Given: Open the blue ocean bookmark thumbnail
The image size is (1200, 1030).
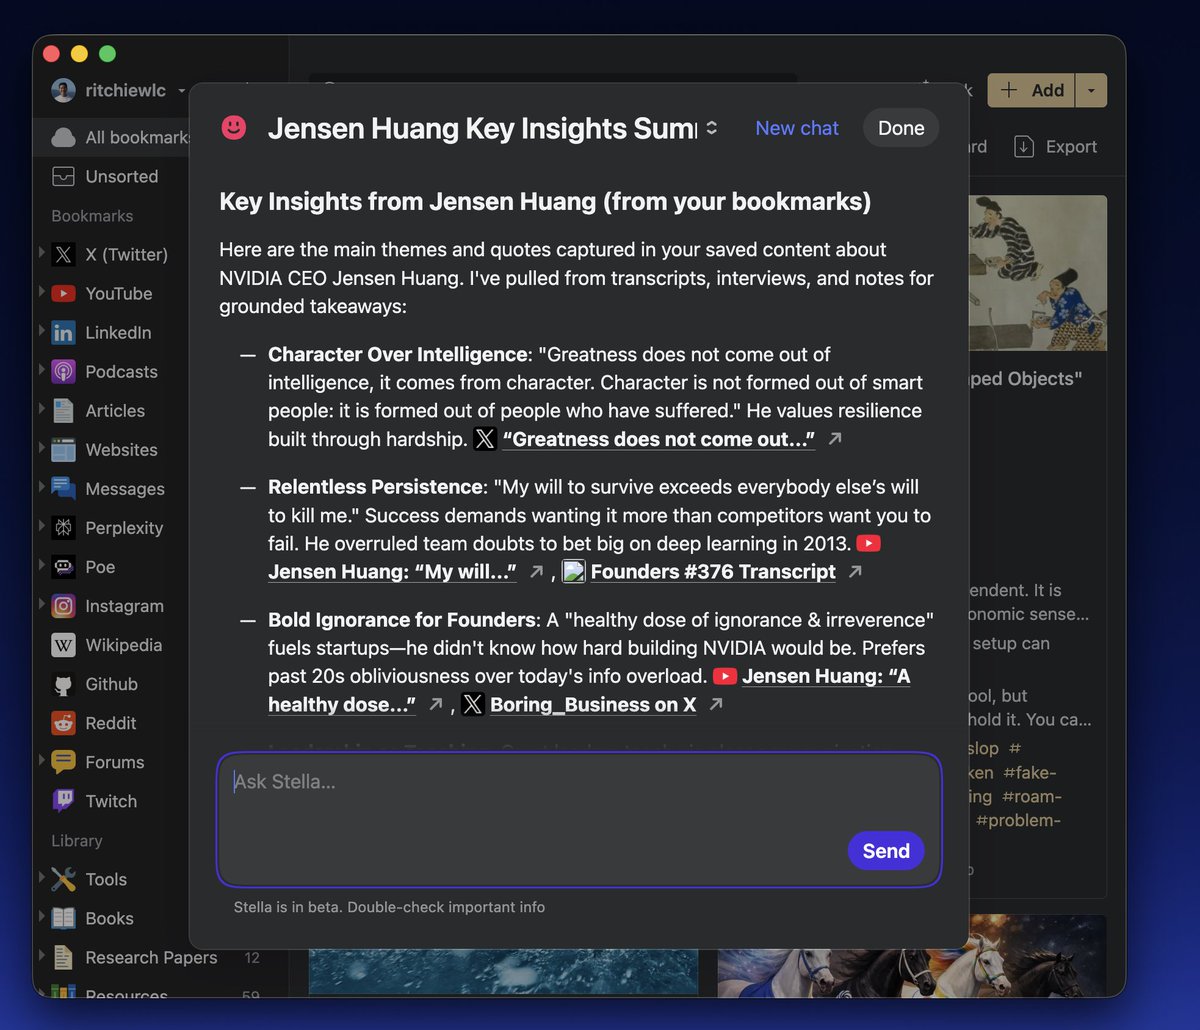Looking at the screenshot, I should [503, 972].
